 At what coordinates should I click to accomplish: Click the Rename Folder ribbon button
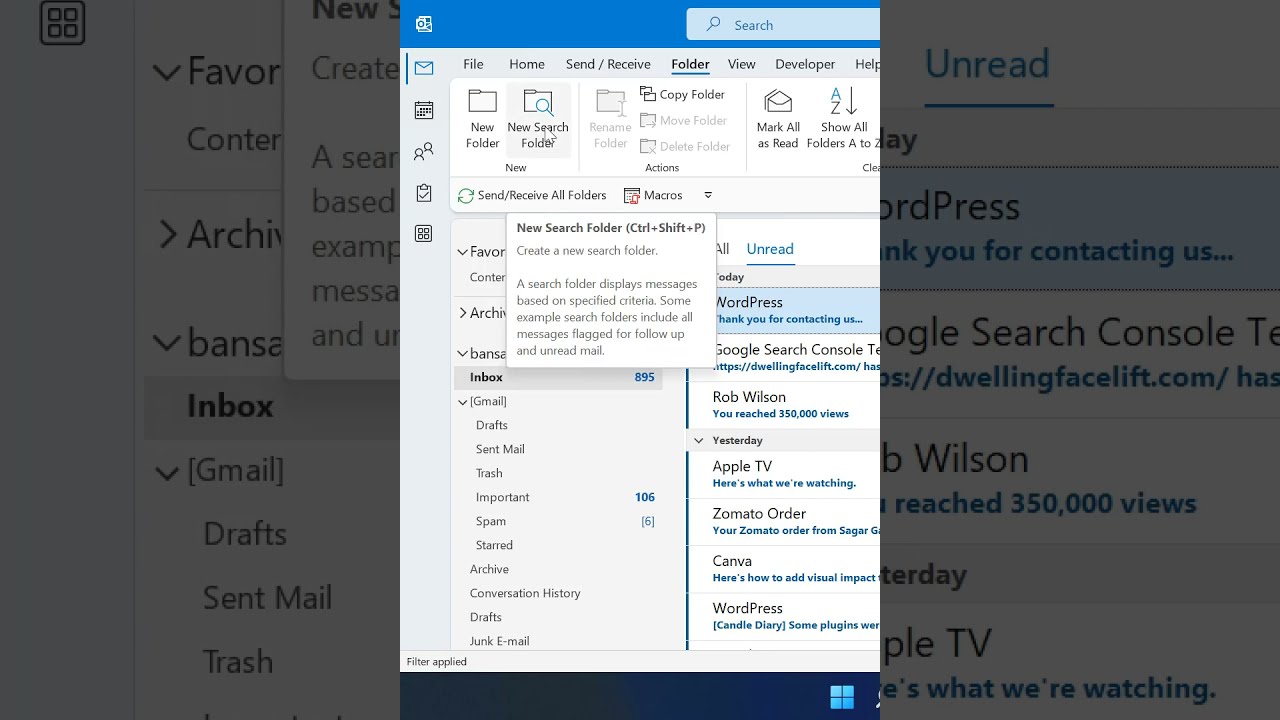click(x=610, y=119)
